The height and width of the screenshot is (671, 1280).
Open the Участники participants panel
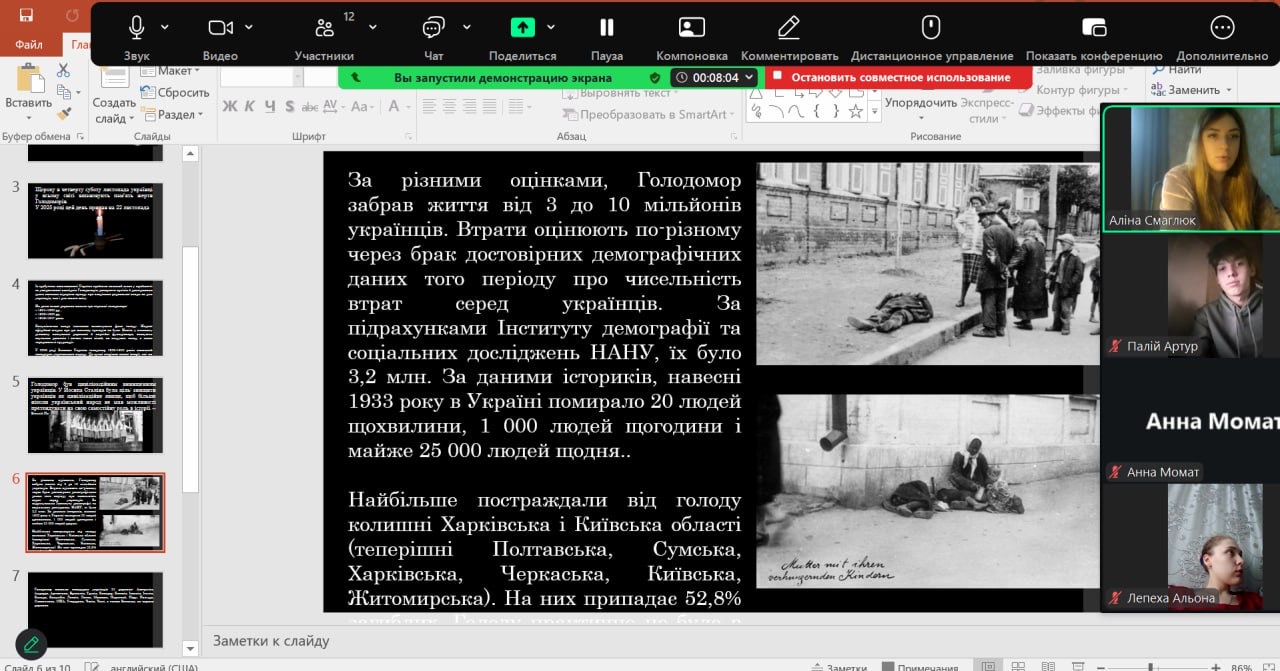pyautogui.click(x=324, y=28)
